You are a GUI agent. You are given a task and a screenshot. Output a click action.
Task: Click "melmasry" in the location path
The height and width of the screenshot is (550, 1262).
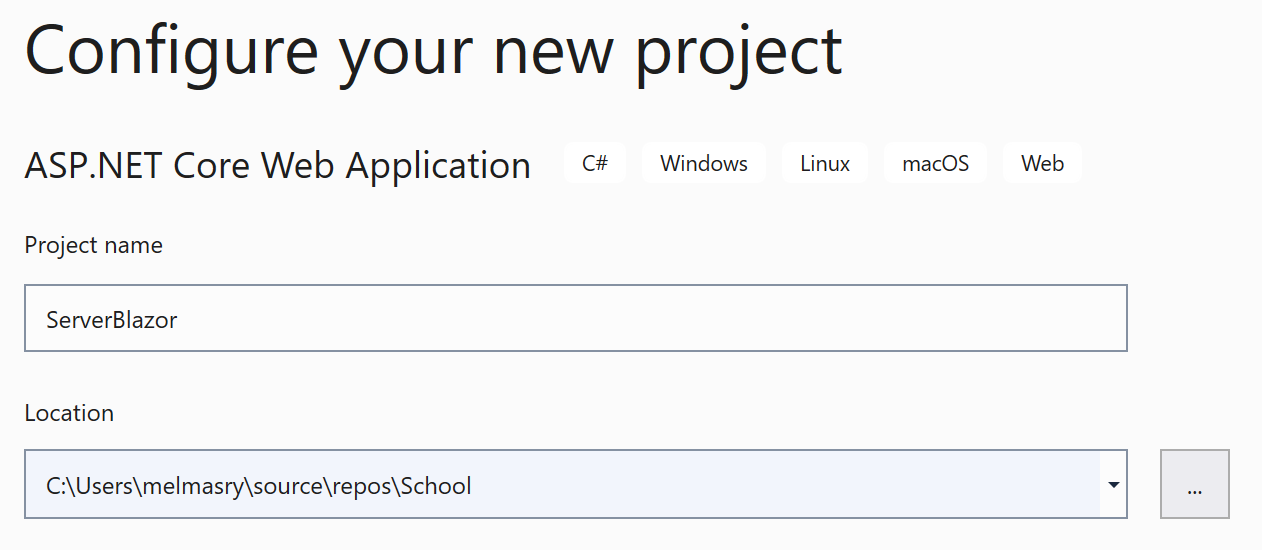tap(195, 487)
